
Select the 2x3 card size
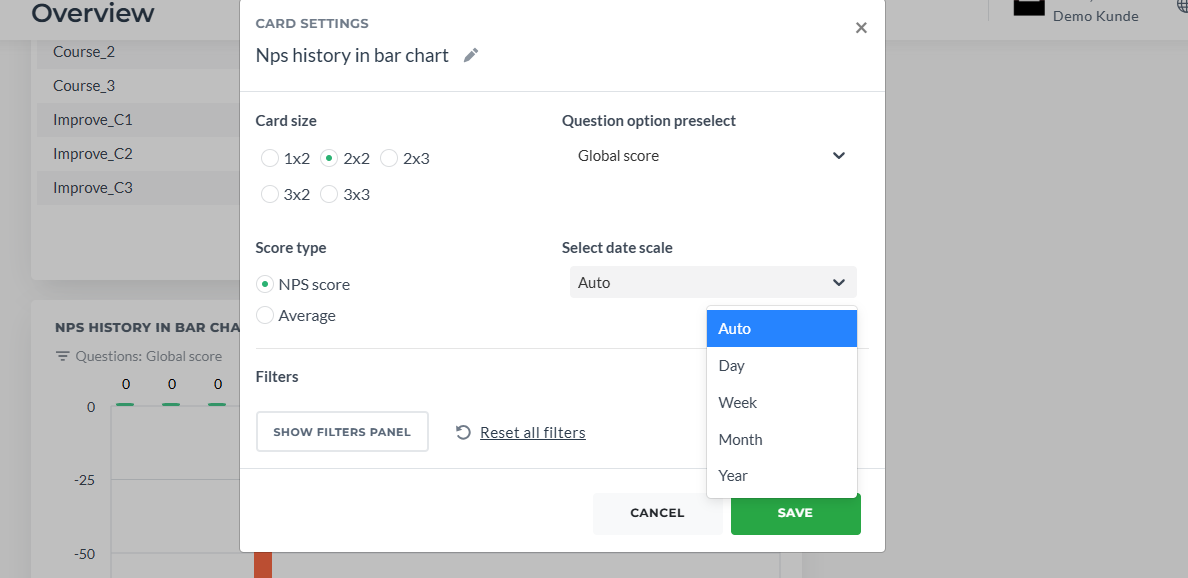[x=389, y=158]
